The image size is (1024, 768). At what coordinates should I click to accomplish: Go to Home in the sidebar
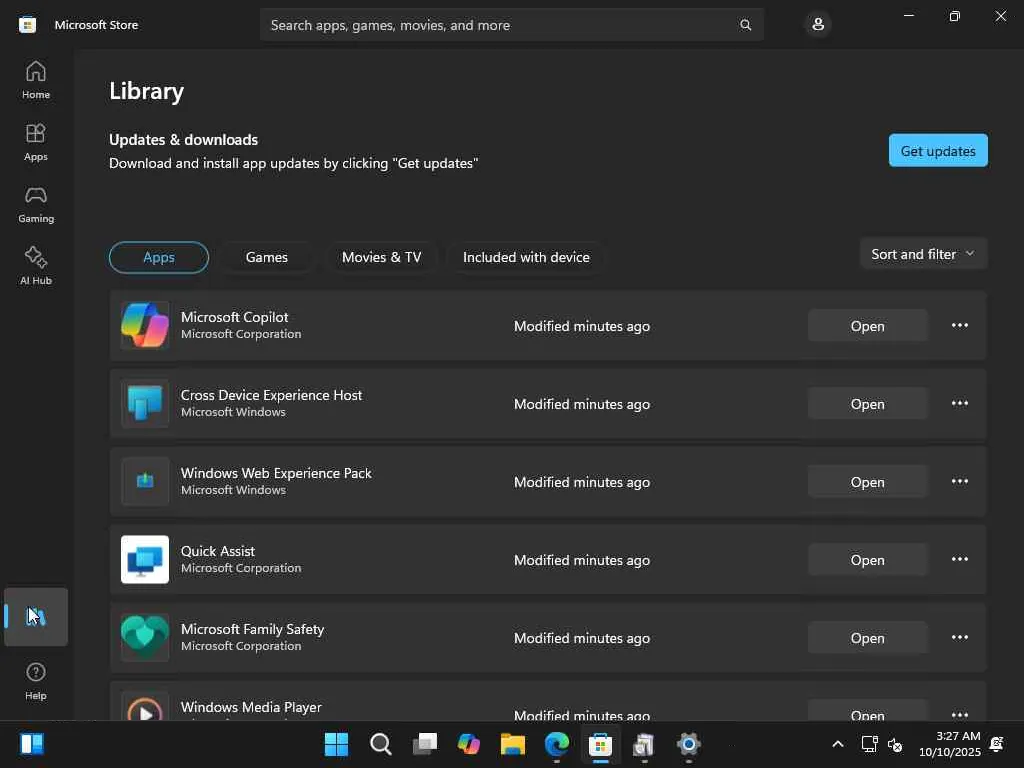pyautogui.click(x=35, y=80)
